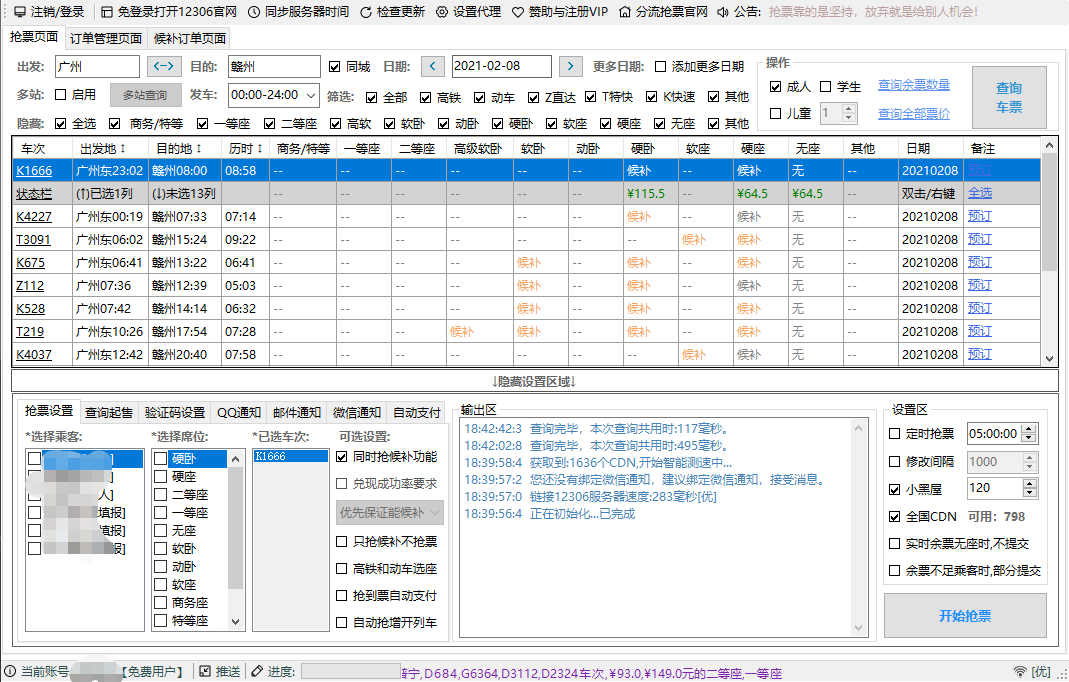
Task: Open the 发车 time range dropdown
Action: [x=310, y=96]
